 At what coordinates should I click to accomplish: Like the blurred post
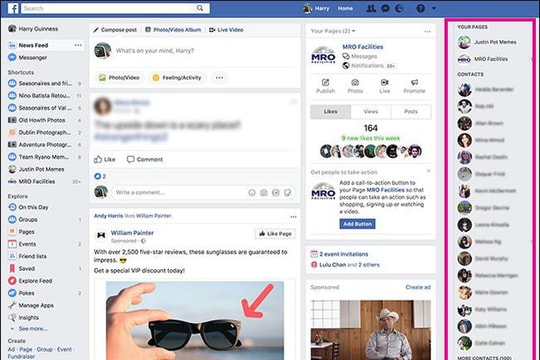105,160
